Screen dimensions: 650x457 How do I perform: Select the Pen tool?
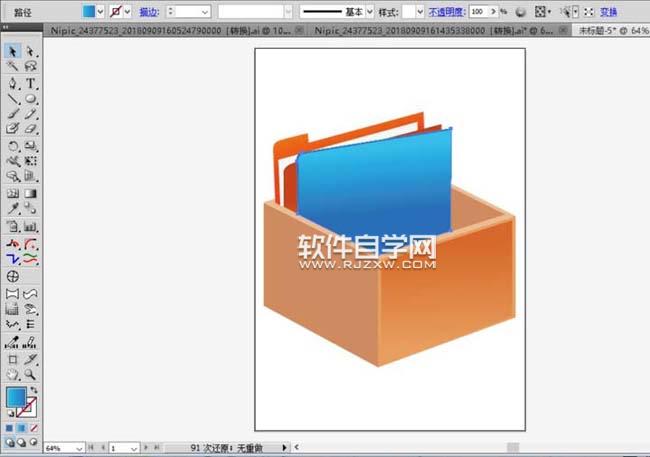click(12, 83)
